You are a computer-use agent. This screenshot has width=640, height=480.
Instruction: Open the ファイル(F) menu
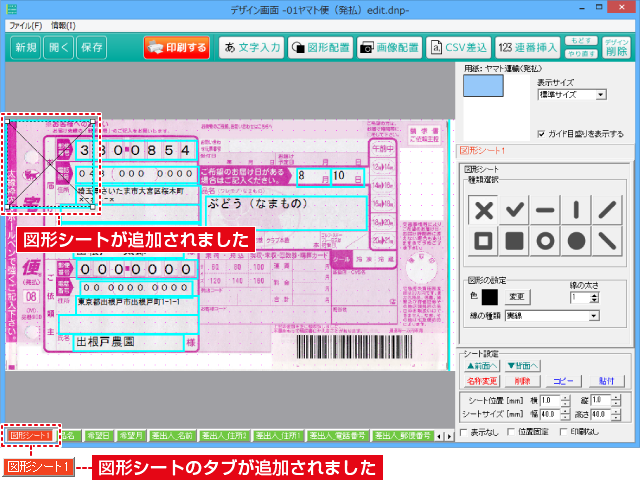(25, 26)
